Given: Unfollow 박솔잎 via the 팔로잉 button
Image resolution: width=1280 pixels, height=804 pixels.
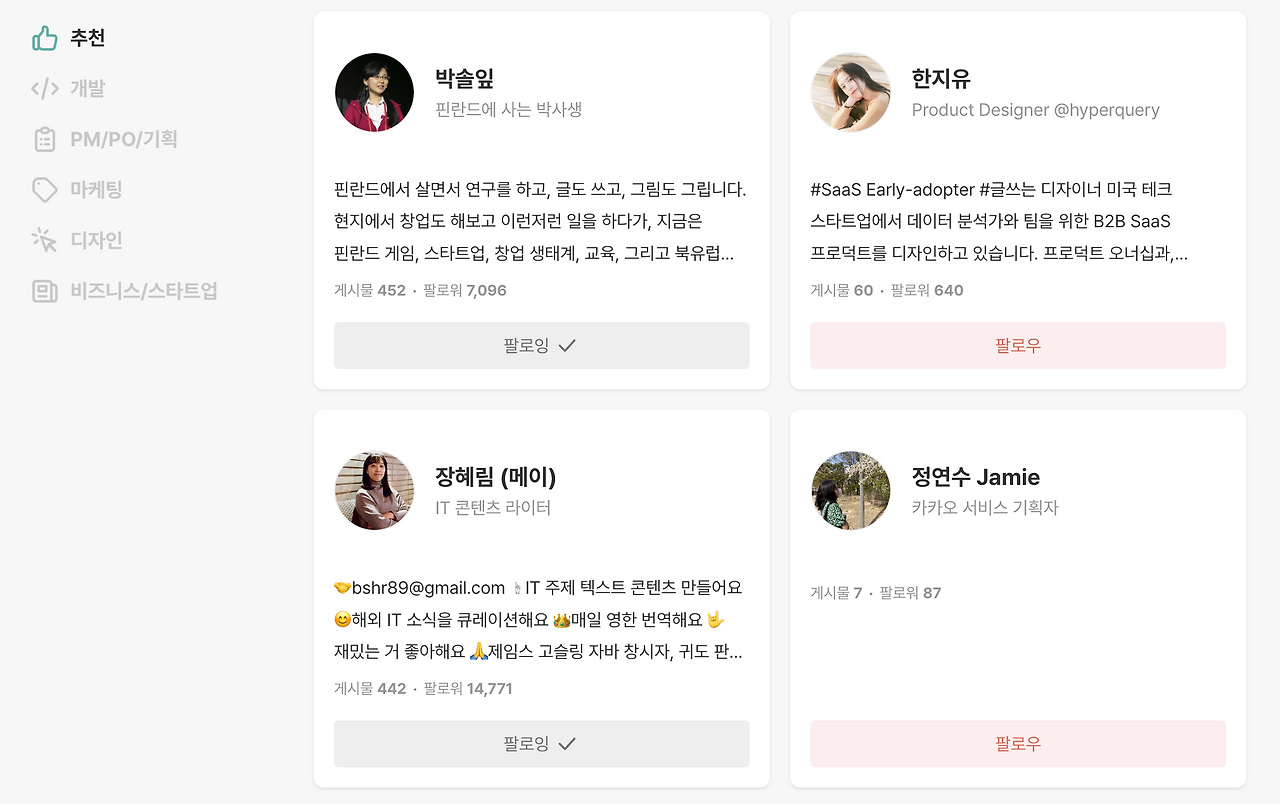Looking at the screenshot, I should (541, 346).
